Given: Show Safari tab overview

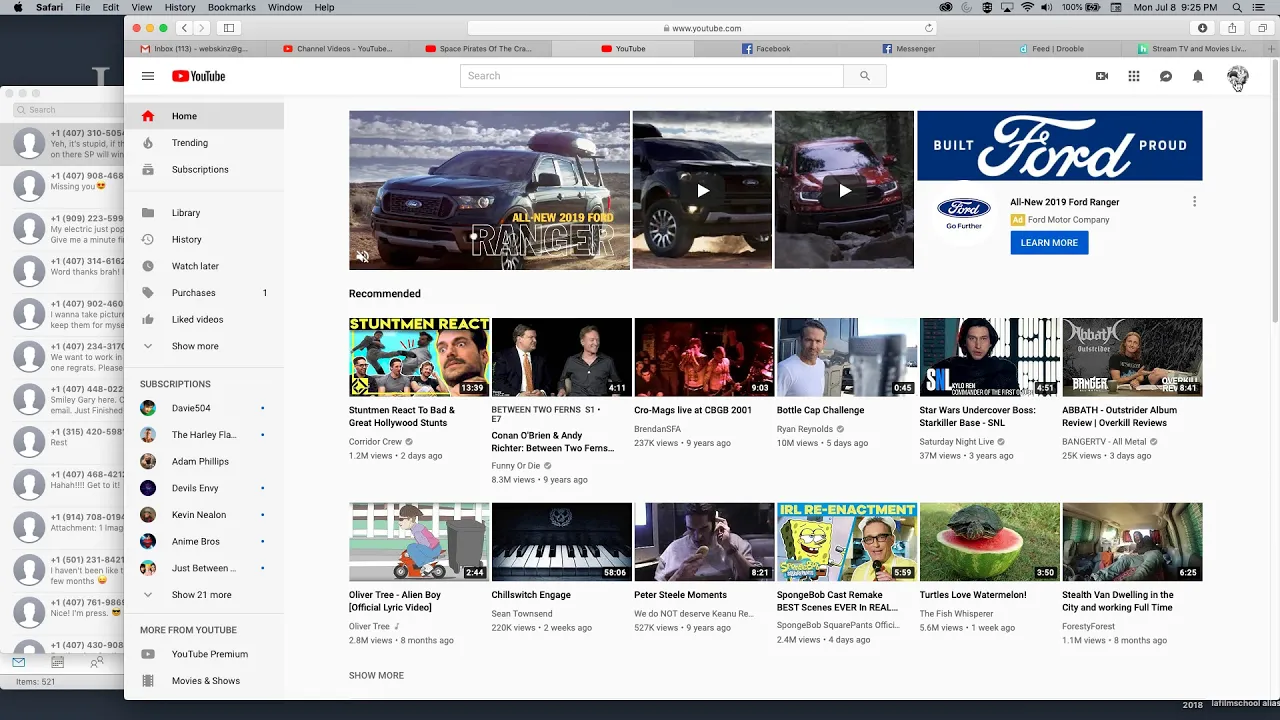Looking at the screenshot, I should pos(1263,28).
